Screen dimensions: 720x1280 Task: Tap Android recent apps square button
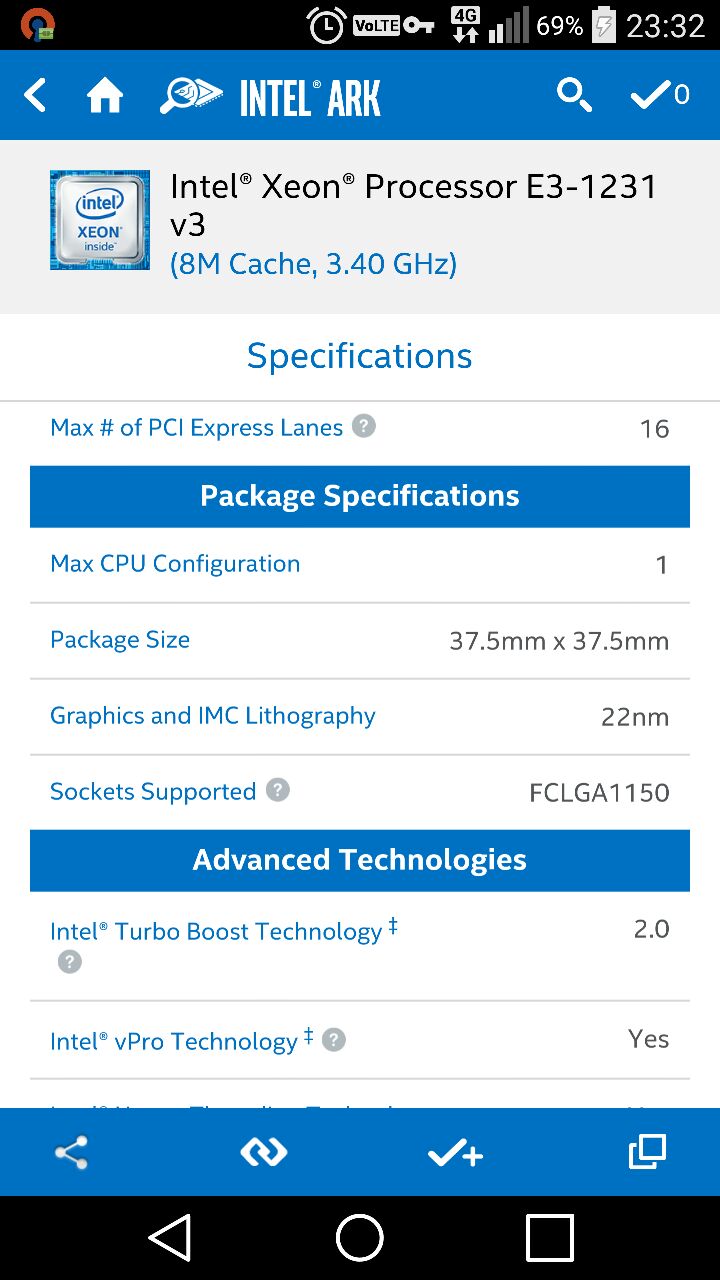(x=550, y=1238)
